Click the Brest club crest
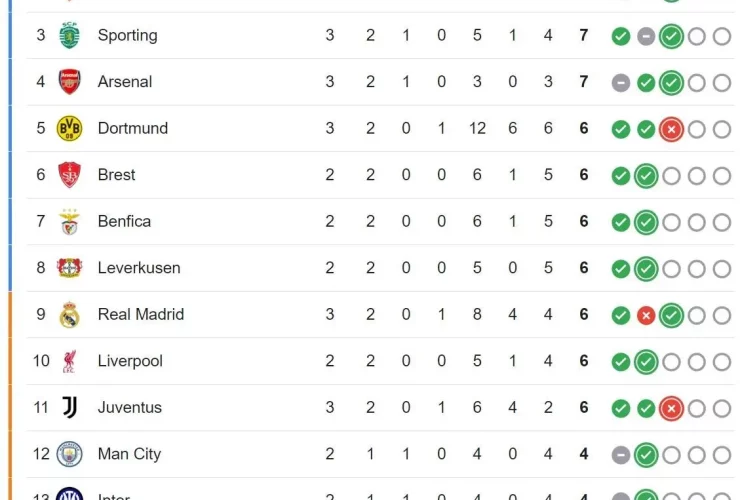The image size is (740, 500). point(69,175)
